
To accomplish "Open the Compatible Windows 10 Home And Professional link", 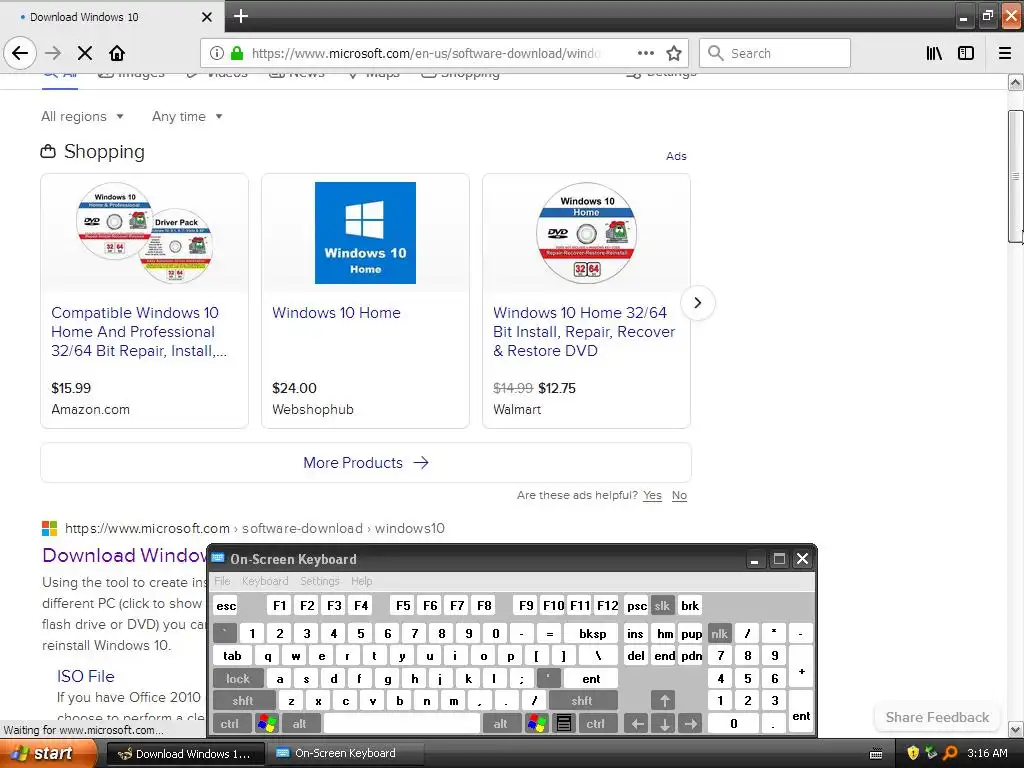I will (x=138, y=332).
